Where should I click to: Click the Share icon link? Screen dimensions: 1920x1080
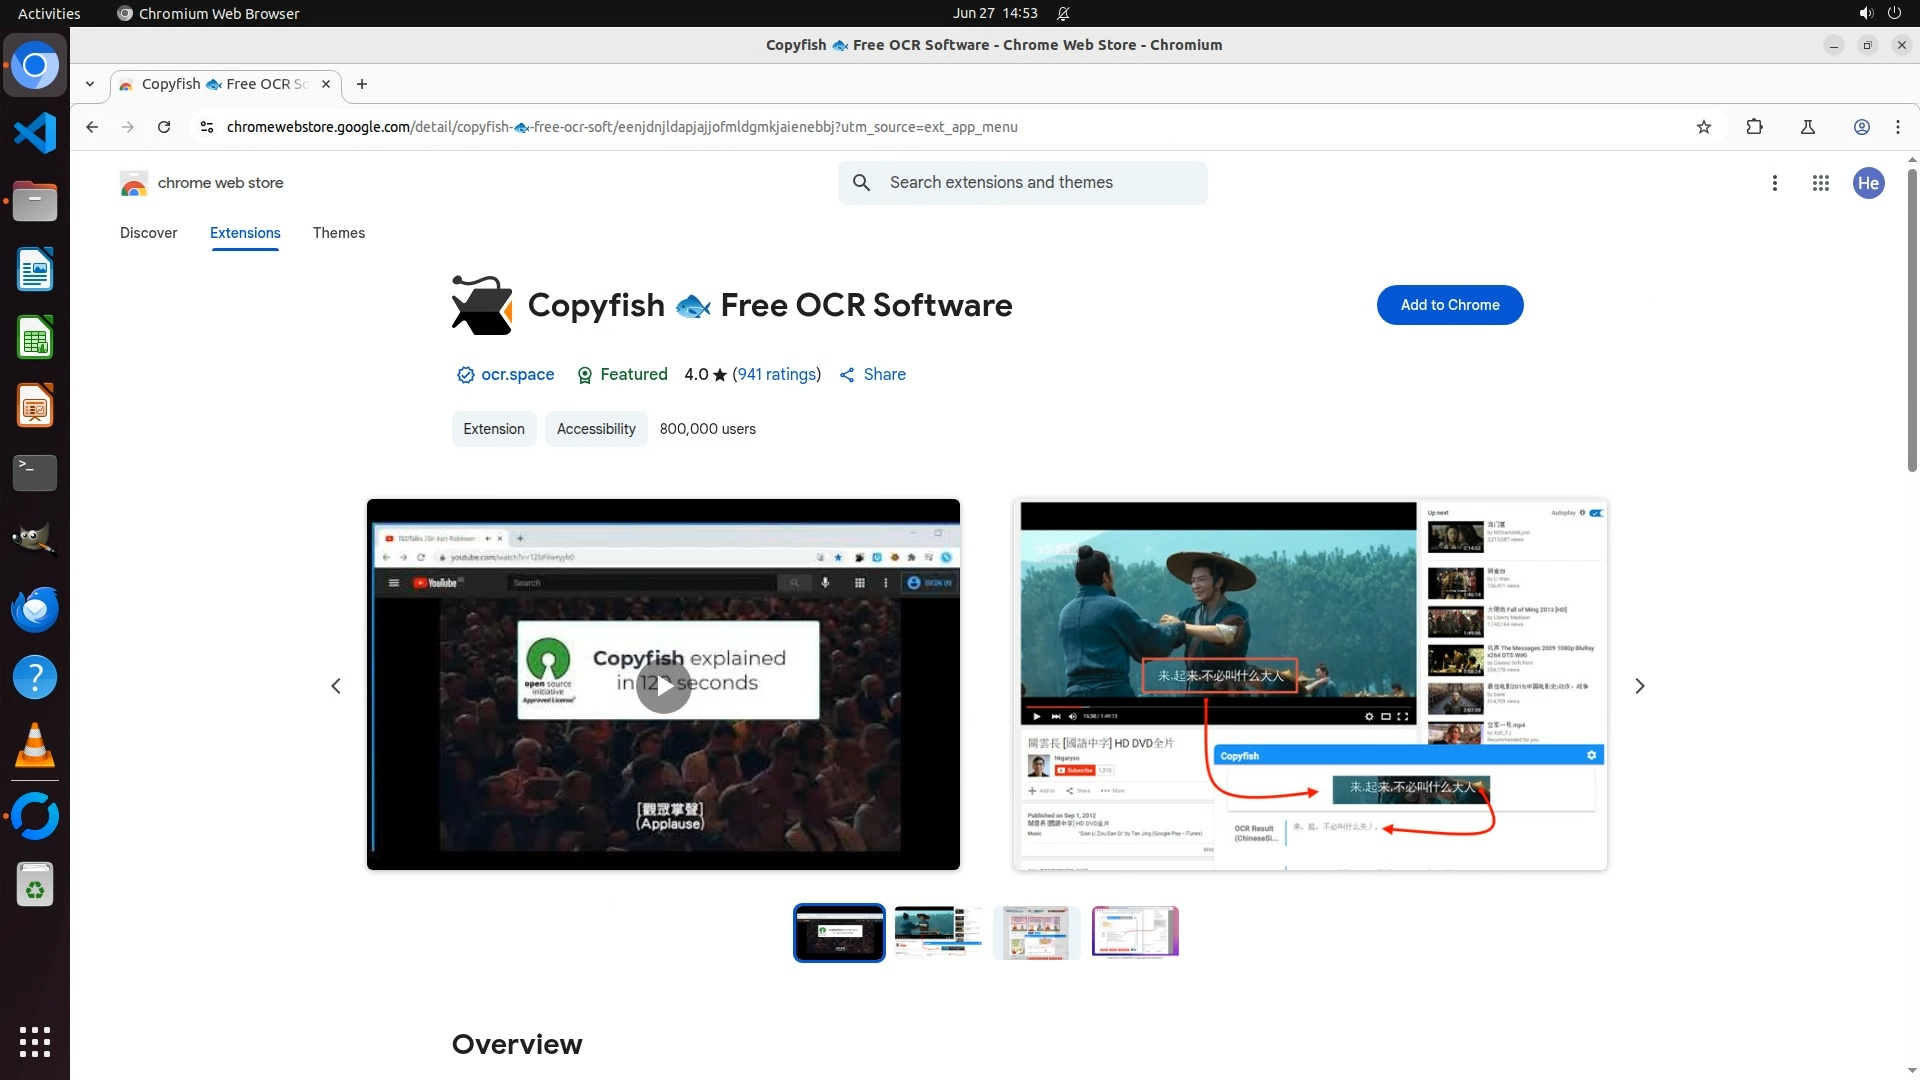point(872,374)
